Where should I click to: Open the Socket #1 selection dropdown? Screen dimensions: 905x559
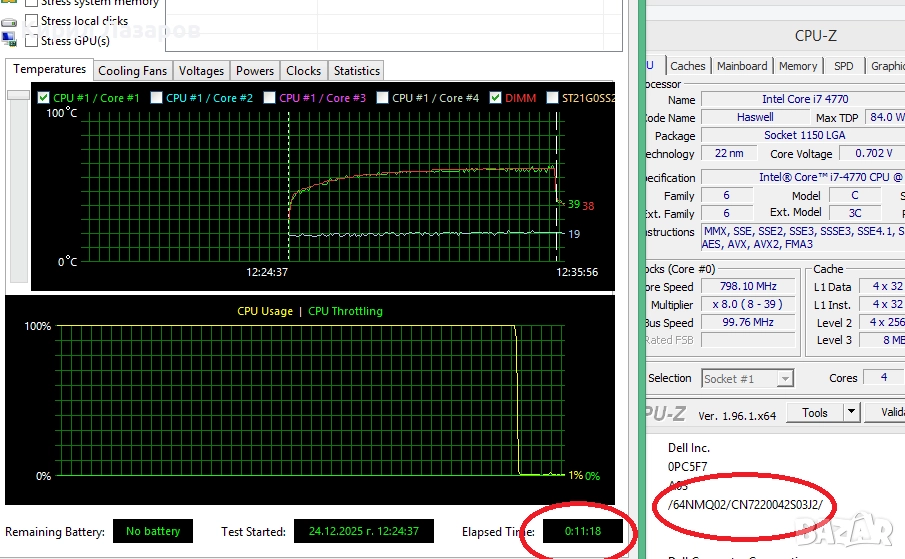click(784, 378)
